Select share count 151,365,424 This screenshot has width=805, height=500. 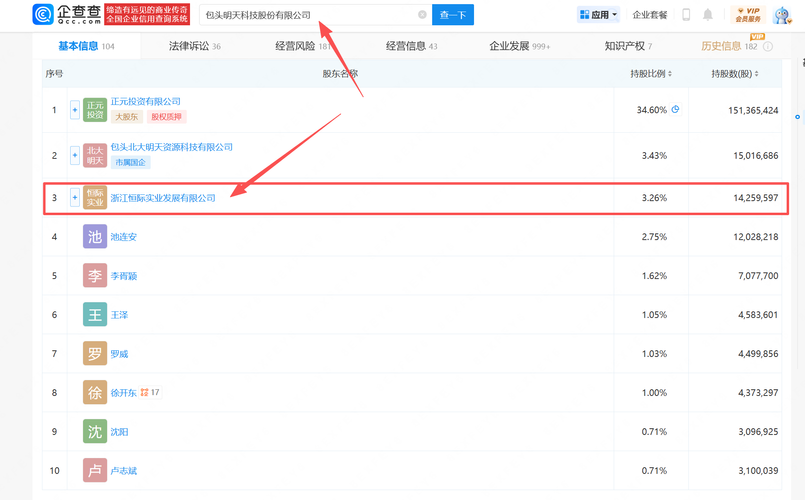(753, 110)
